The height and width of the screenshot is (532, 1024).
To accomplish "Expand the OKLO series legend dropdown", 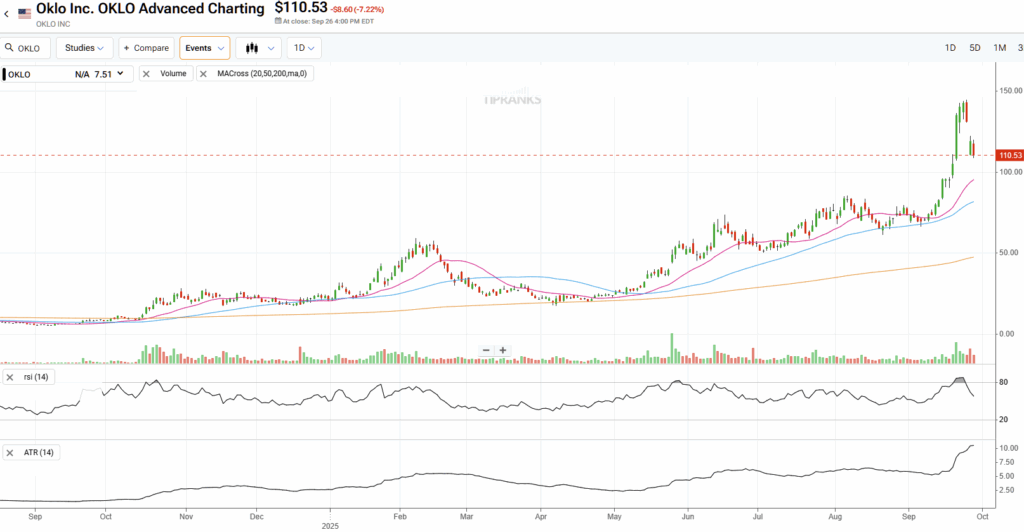I will [120, 74].
